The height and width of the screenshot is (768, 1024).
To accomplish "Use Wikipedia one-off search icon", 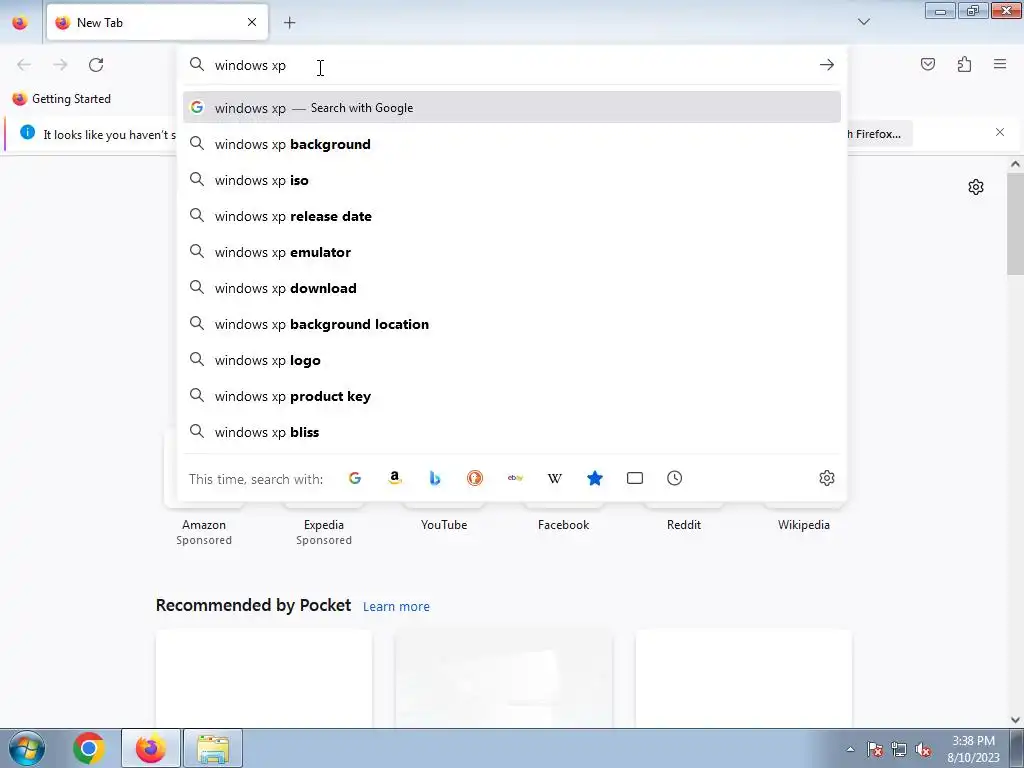I will 554,478.
